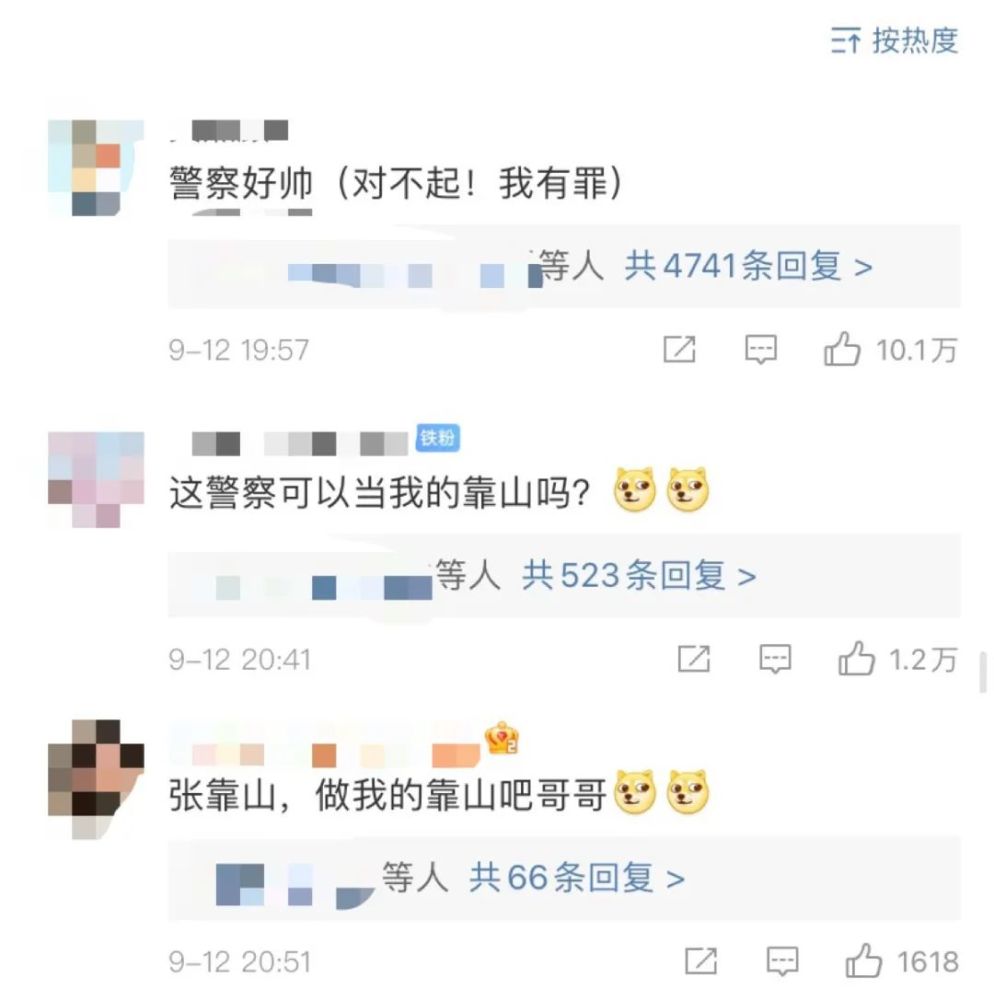Expand the 共4741条回复 replies thread
Screen dimensions: 994x1000
coord(749,266)
